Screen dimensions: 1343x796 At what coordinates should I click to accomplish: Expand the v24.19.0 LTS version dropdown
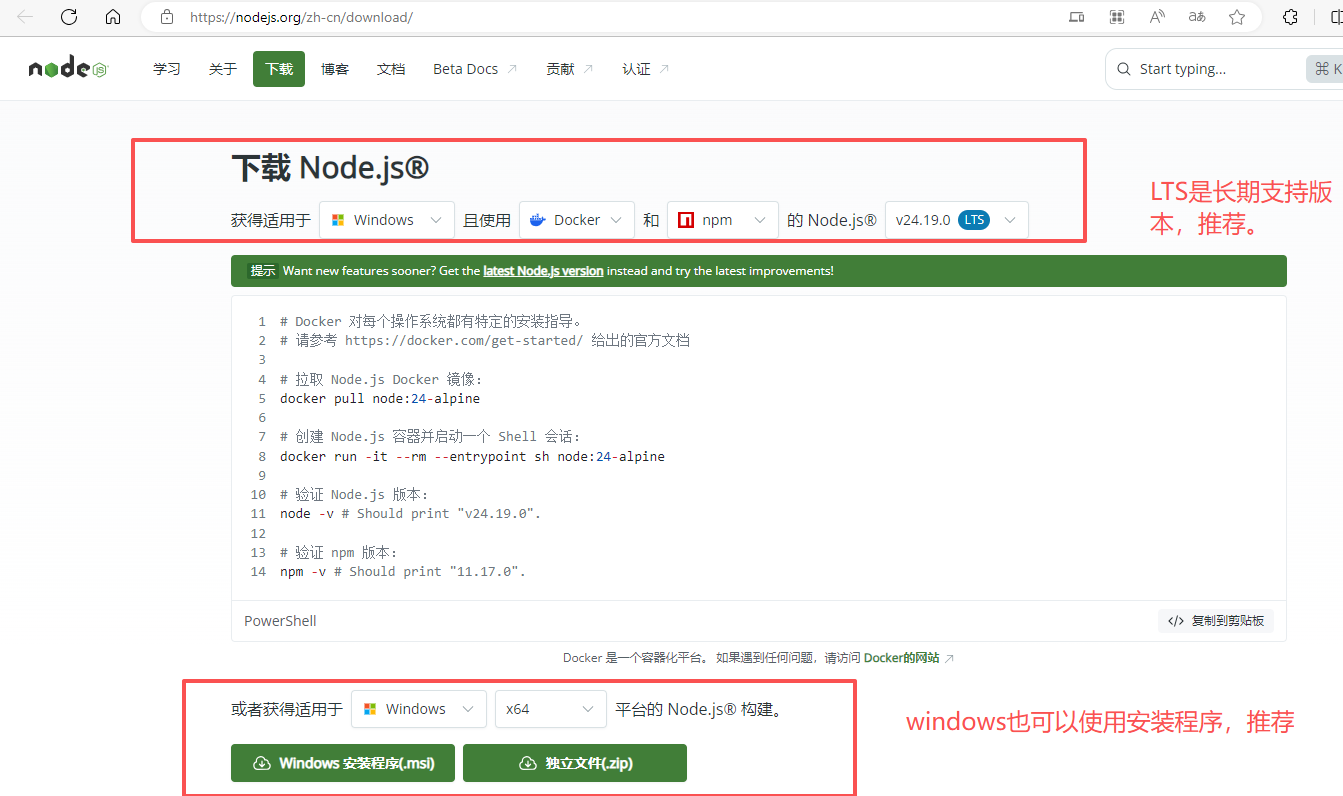(957, 220)
